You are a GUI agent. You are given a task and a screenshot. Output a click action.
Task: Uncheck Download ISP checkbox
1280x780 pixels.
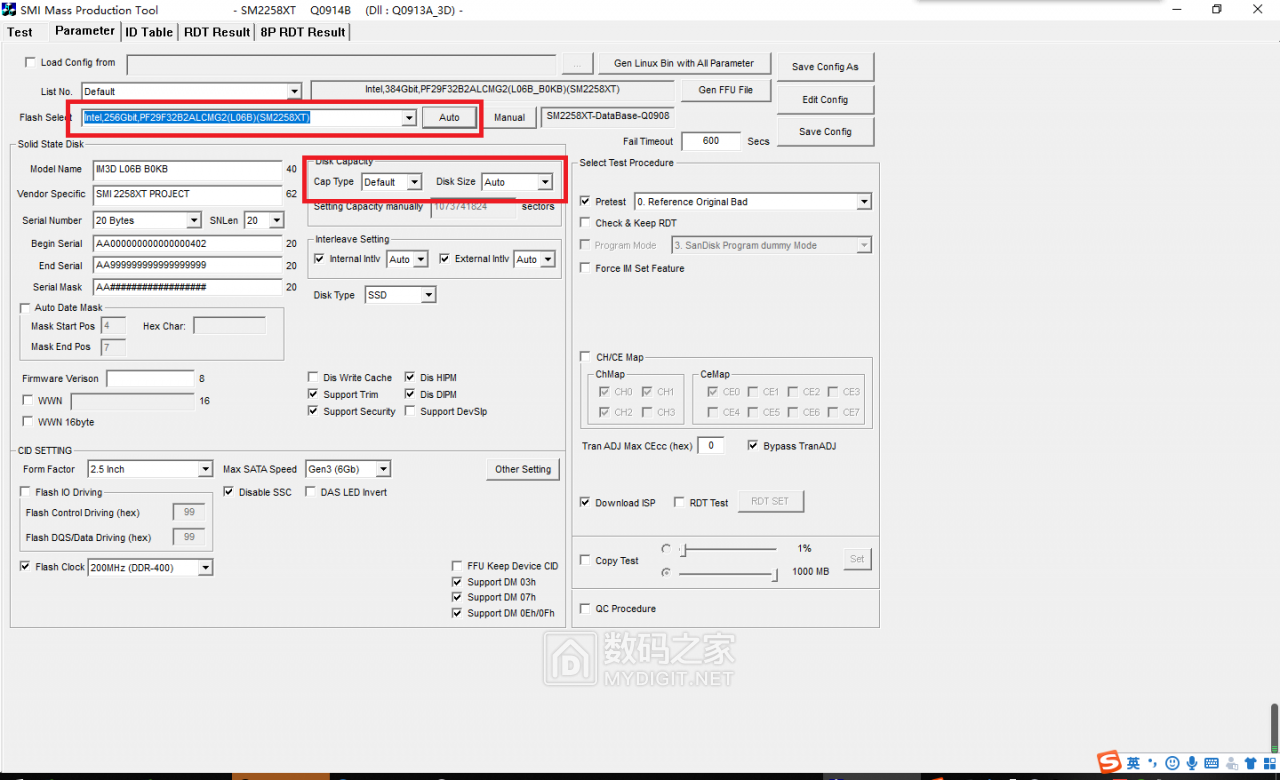[x=585, y=502]
